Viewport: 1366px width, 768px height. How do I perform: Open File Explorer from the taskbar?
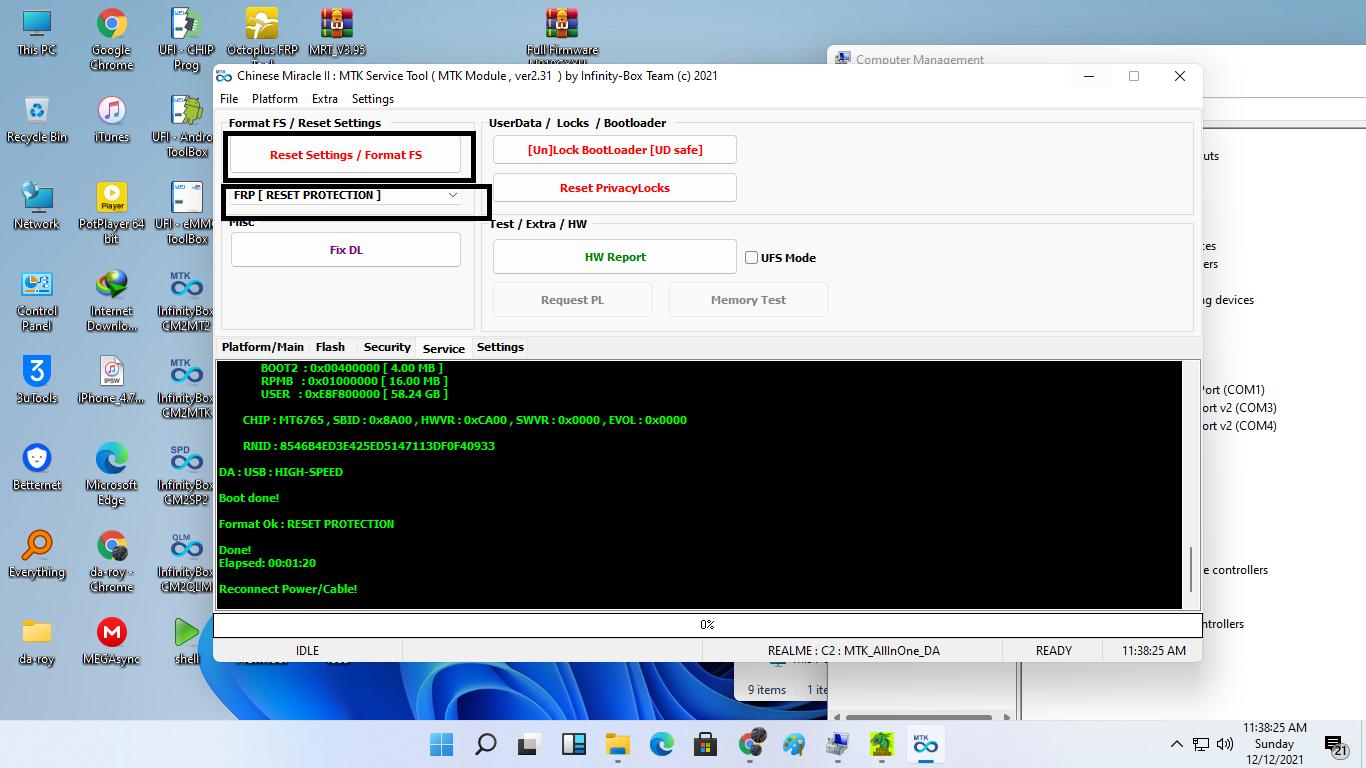coord(617,744)
